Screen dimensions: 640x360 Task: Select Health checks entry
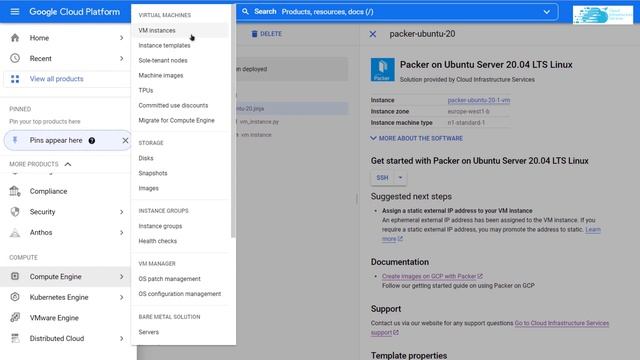coord(158,241)
